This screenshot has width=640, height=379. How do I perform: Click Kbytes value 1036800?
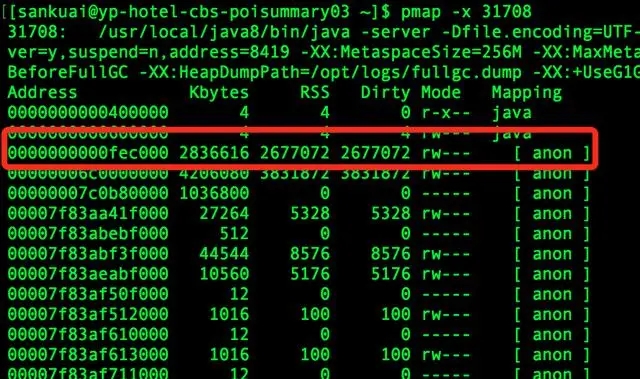214,193
